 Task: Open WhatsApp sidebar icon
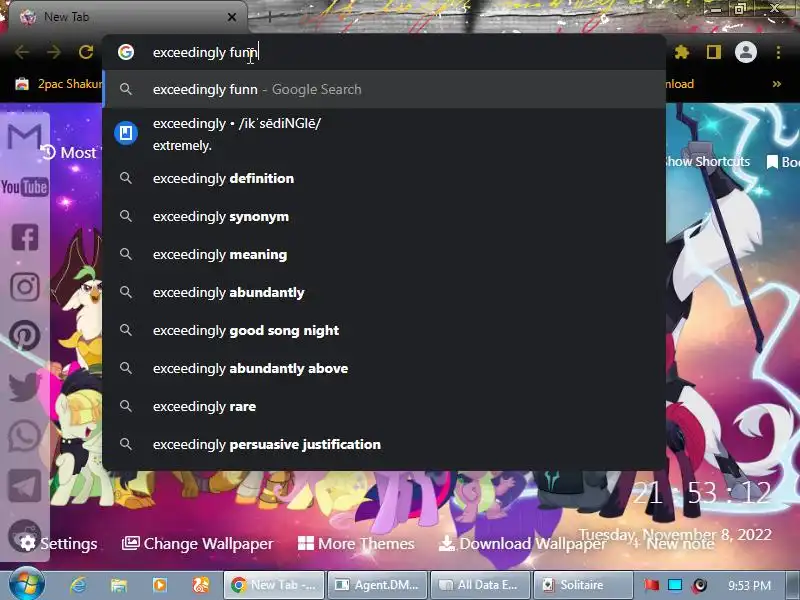[24, 436]
